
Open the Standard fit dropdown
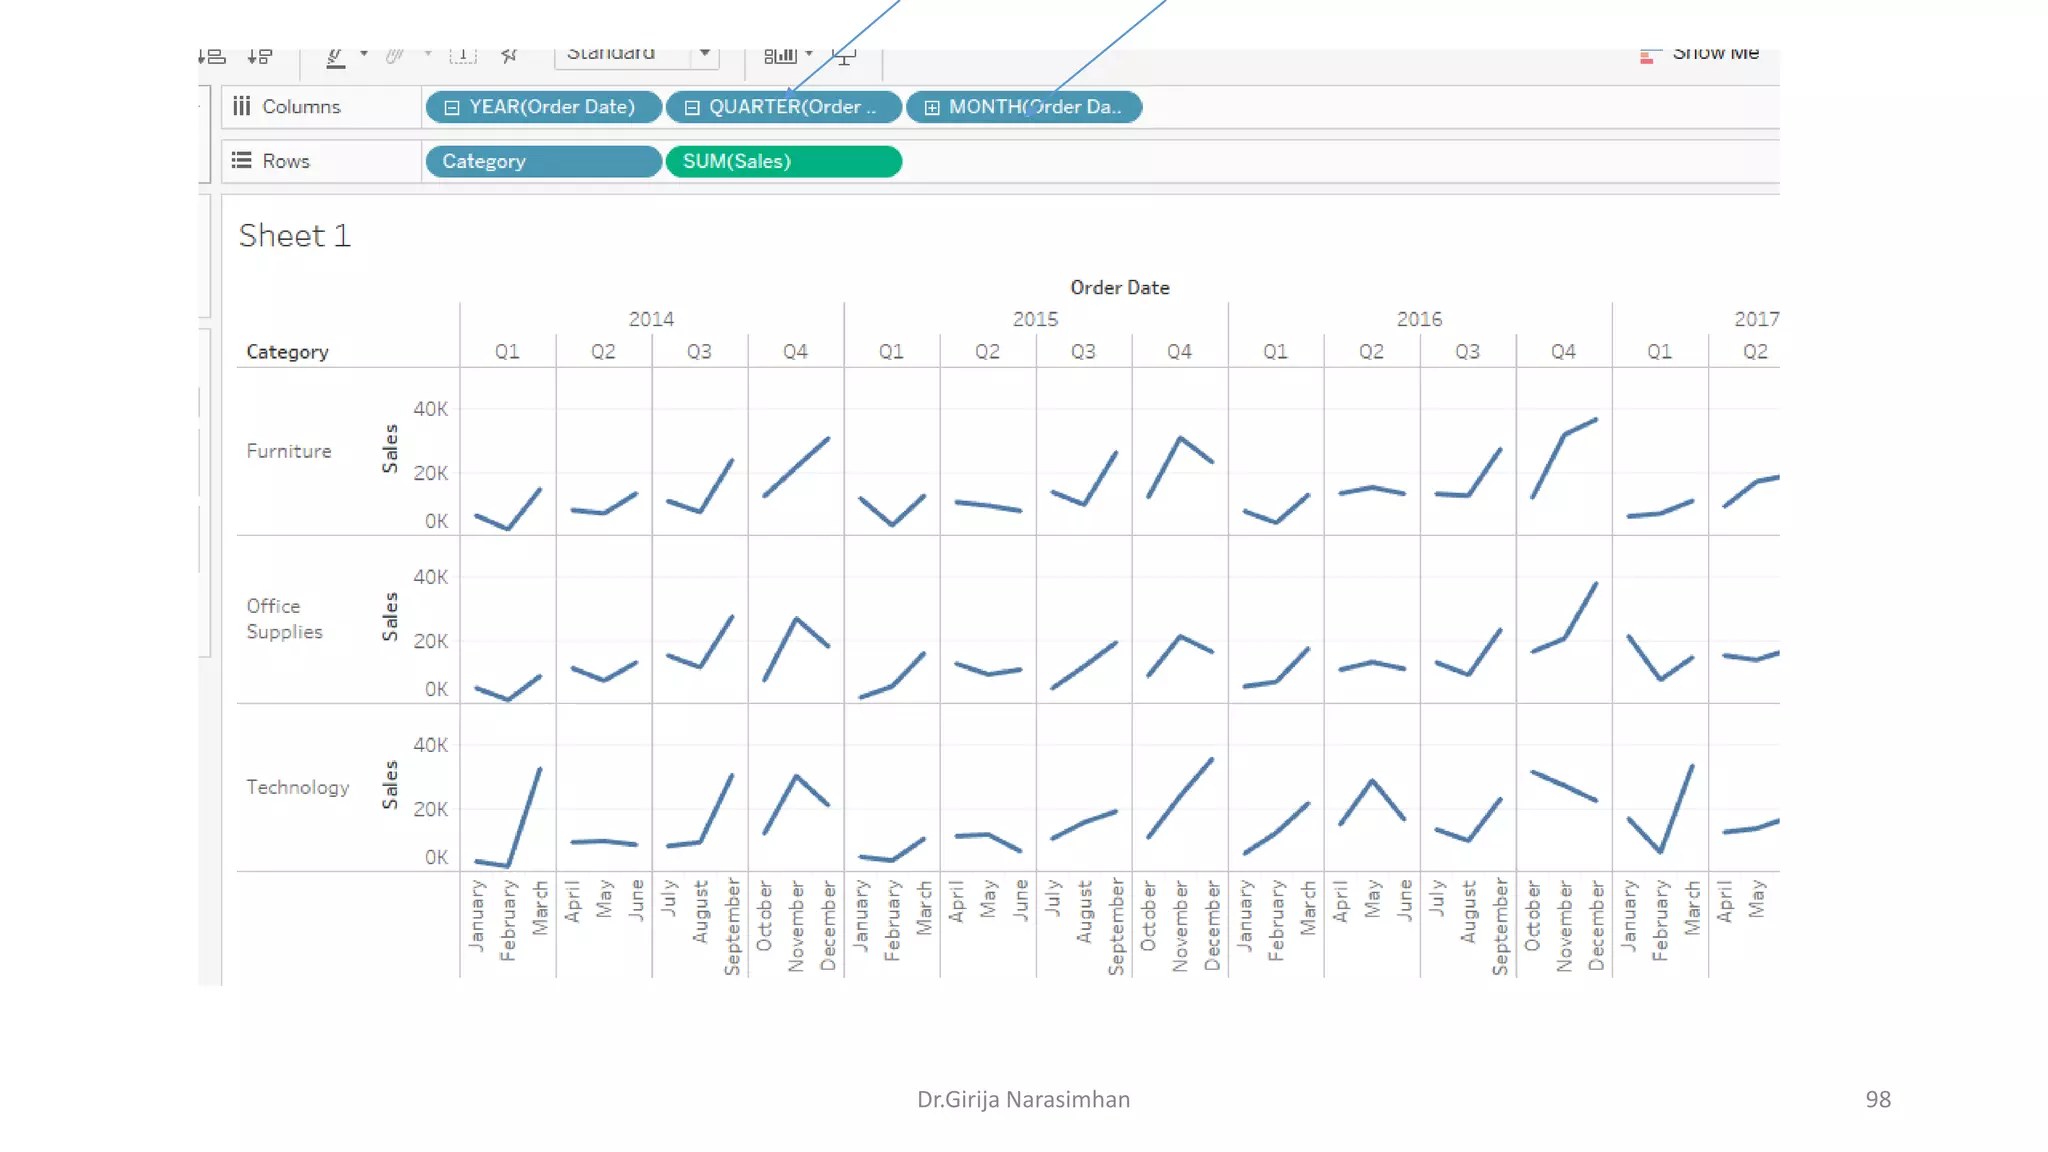705,54
